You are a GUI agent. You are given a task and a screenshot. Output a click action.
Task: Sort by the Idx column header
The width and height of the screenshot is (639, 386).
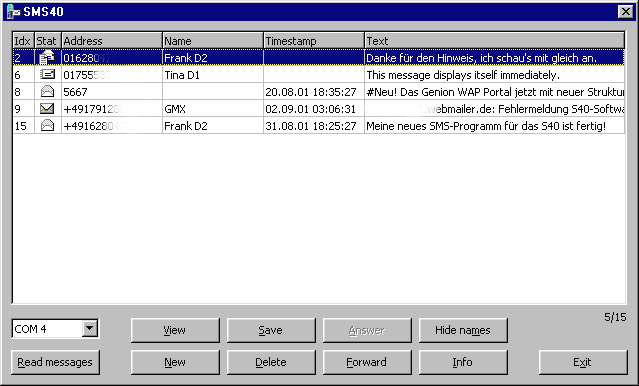coord(23,41)
